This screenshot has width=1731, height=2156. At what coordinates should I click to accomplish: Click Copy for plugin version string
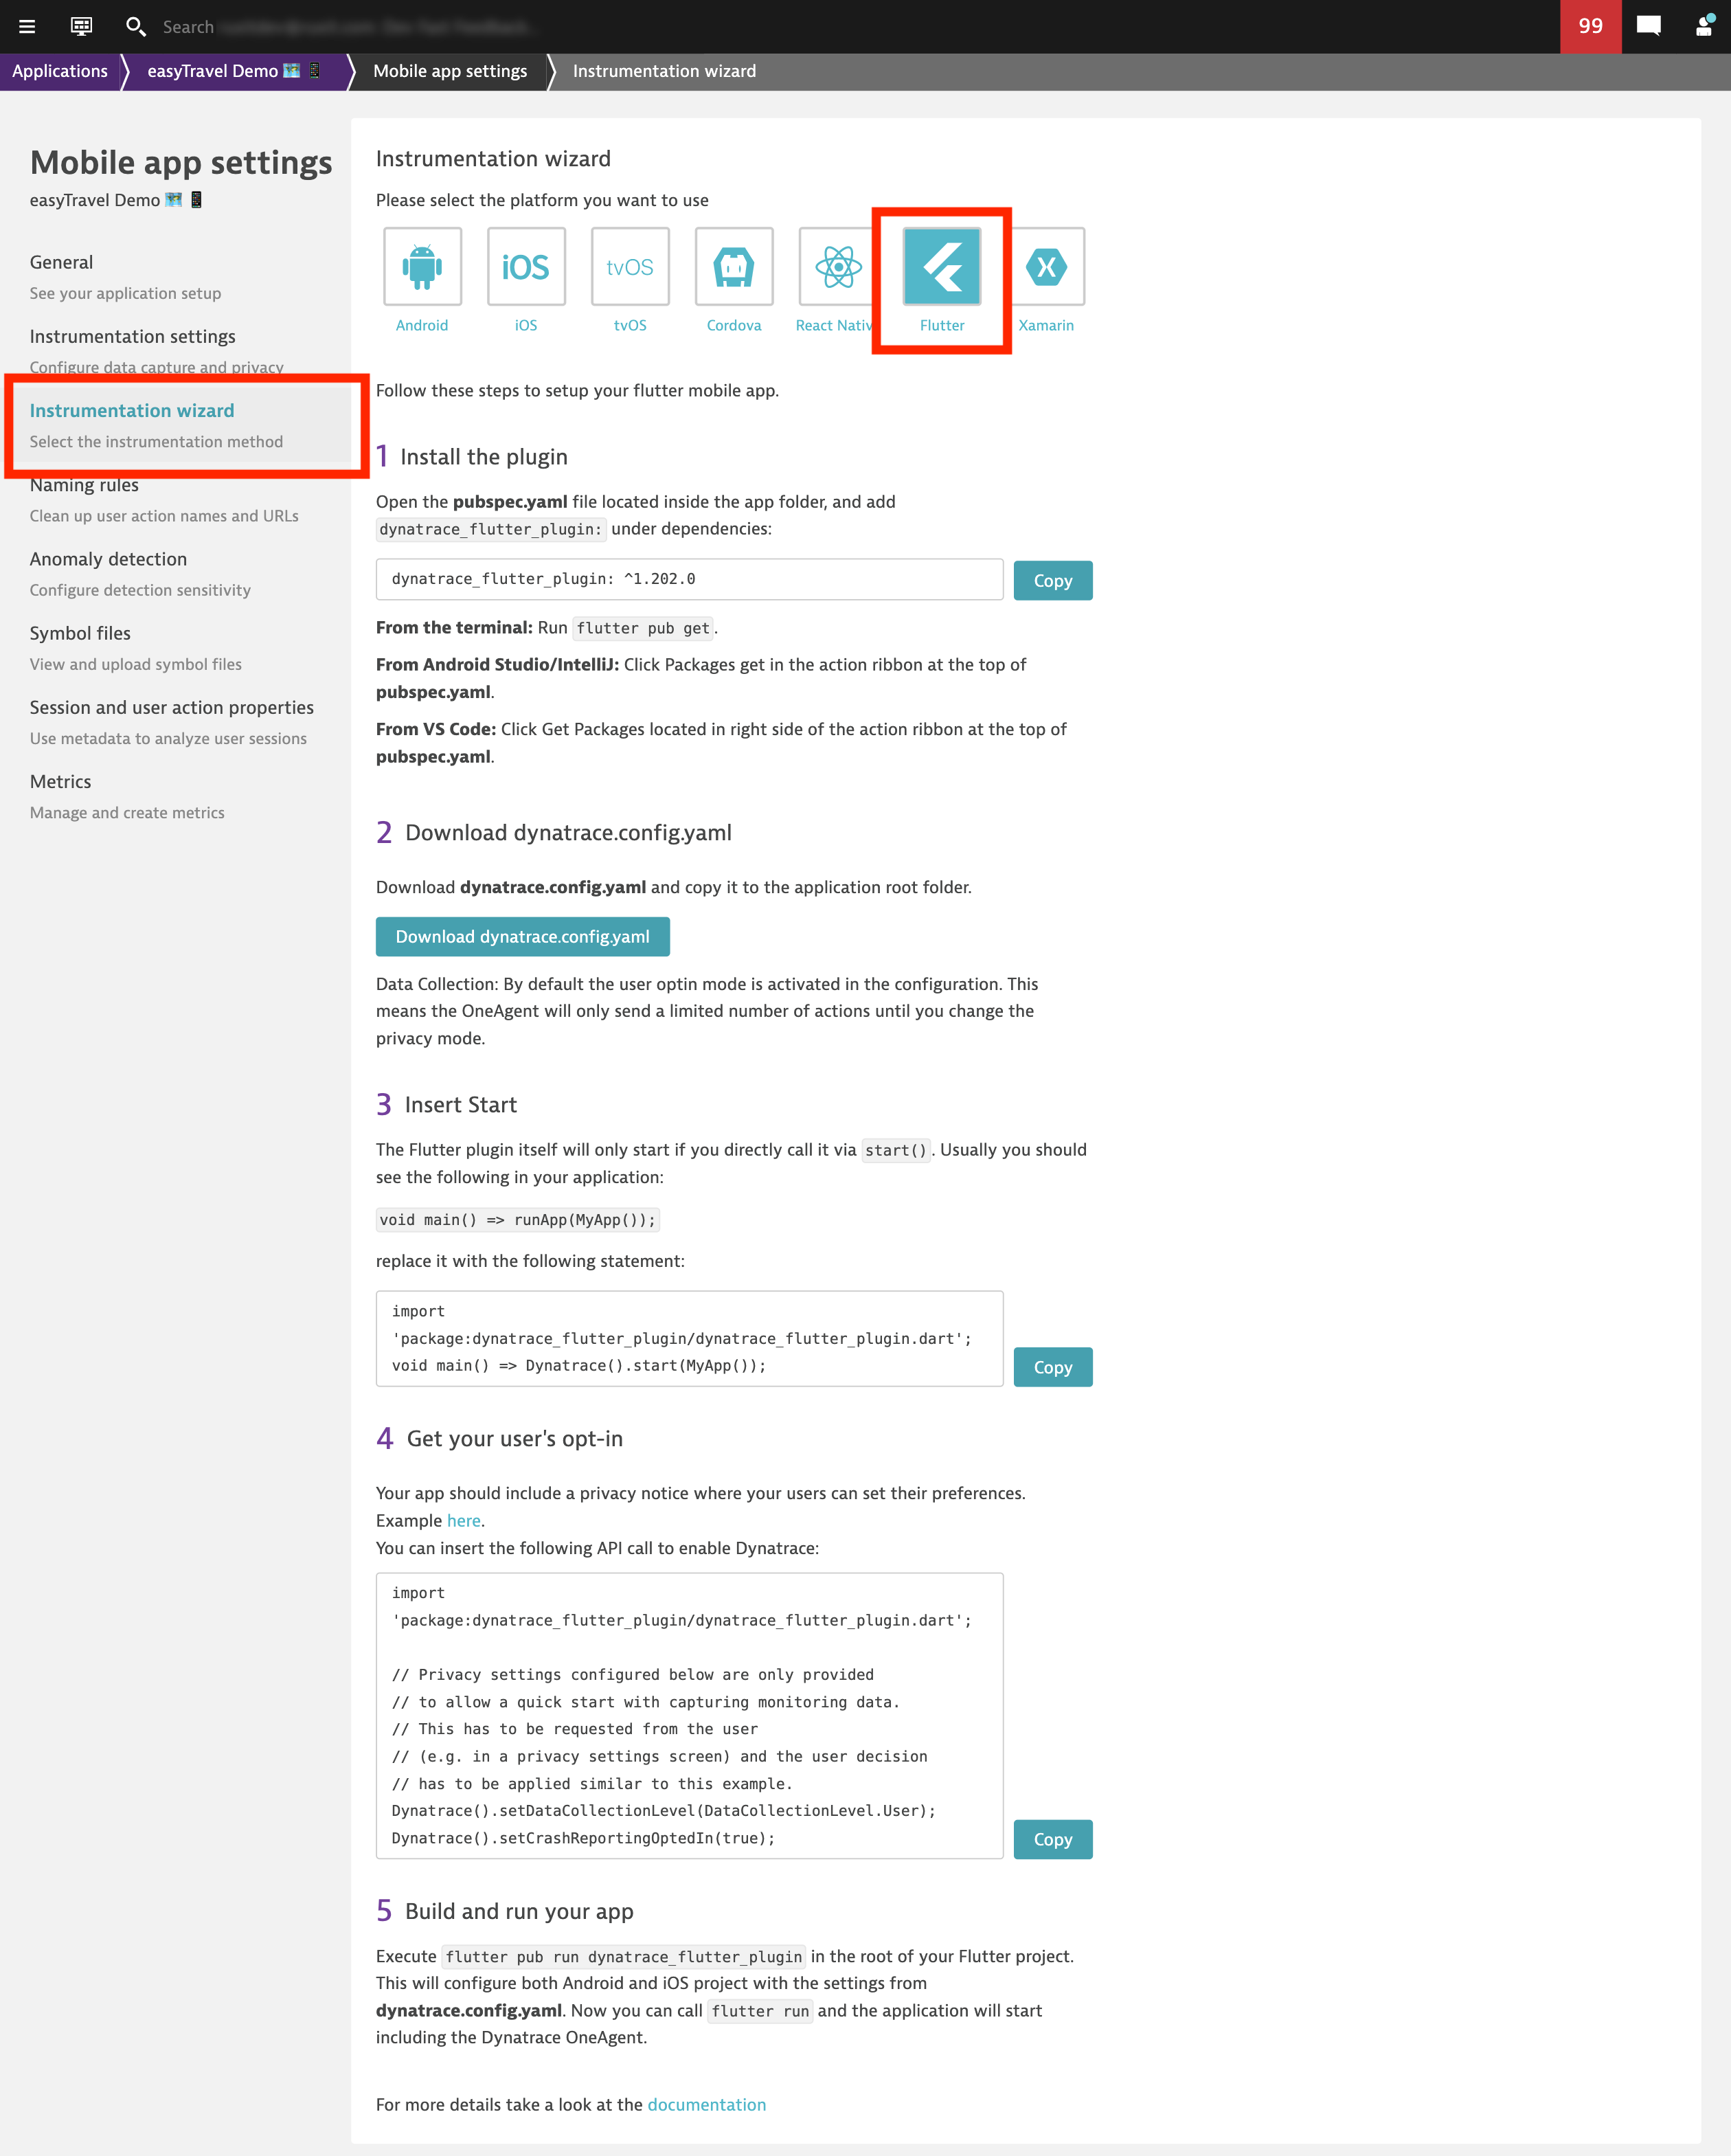coord(1053,578)
